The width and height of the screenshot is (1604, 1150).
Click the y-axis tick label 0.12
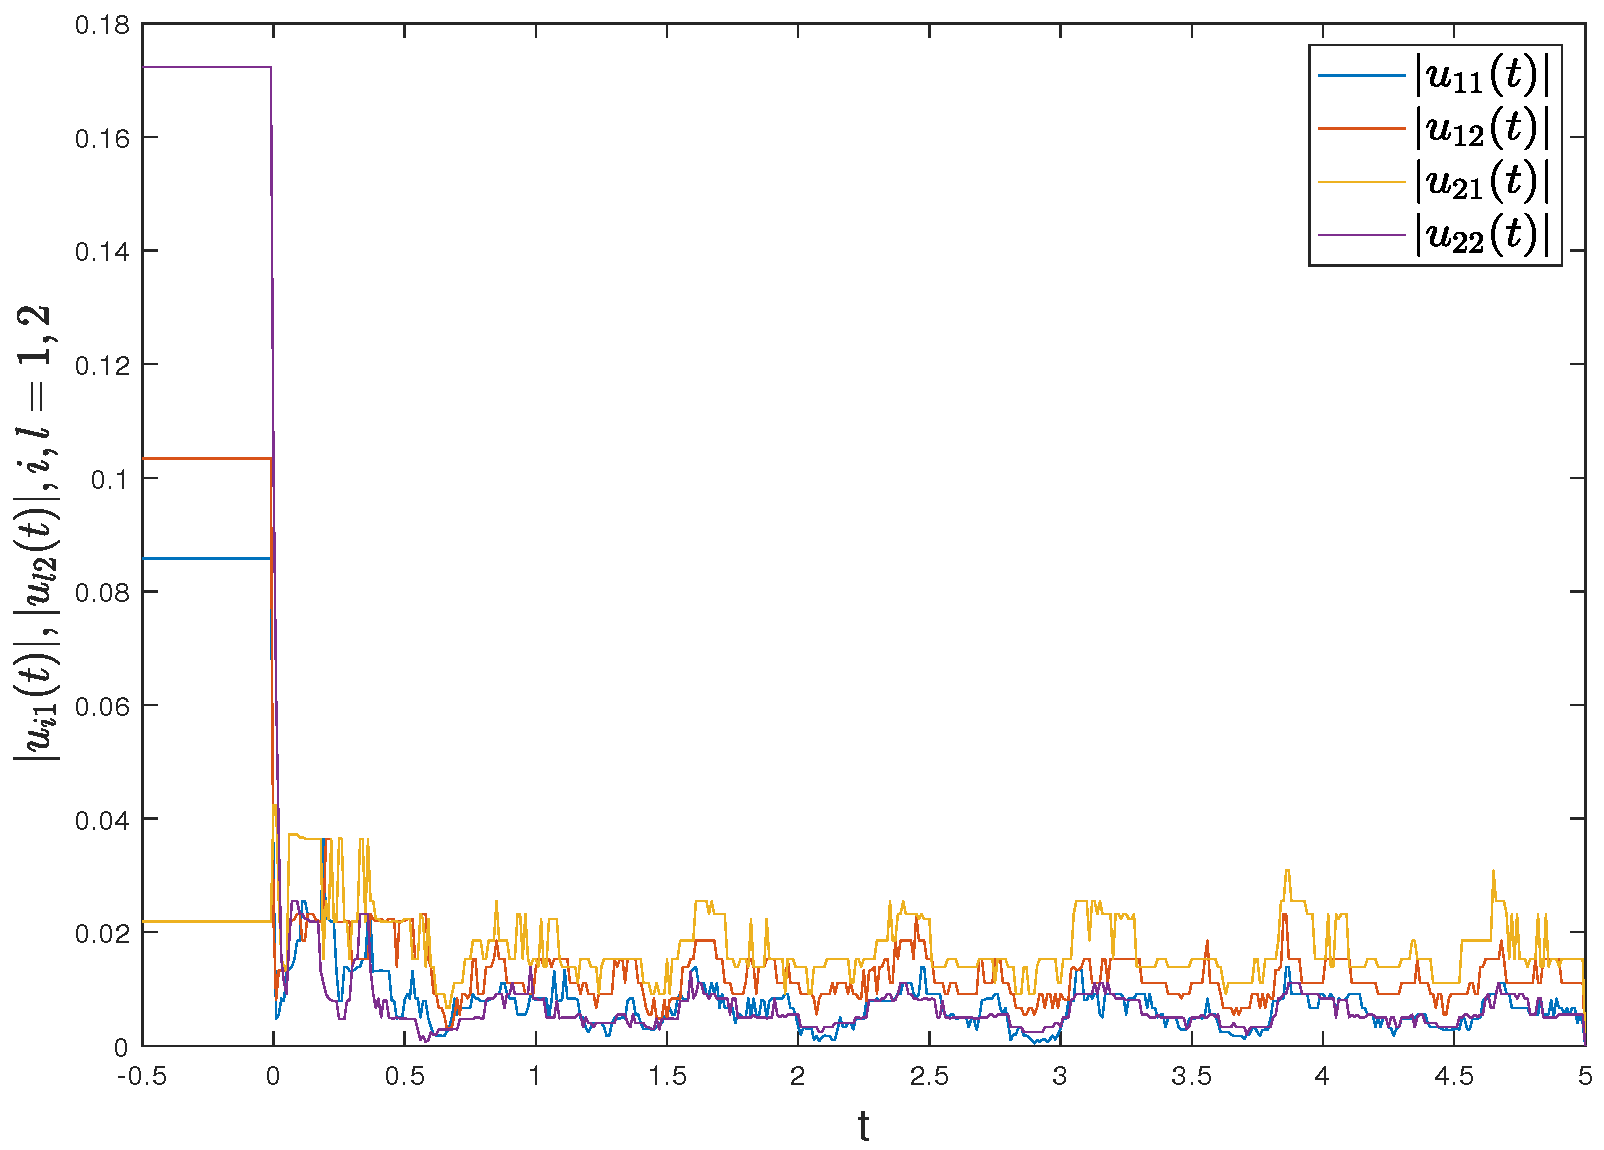pos(102,365)
